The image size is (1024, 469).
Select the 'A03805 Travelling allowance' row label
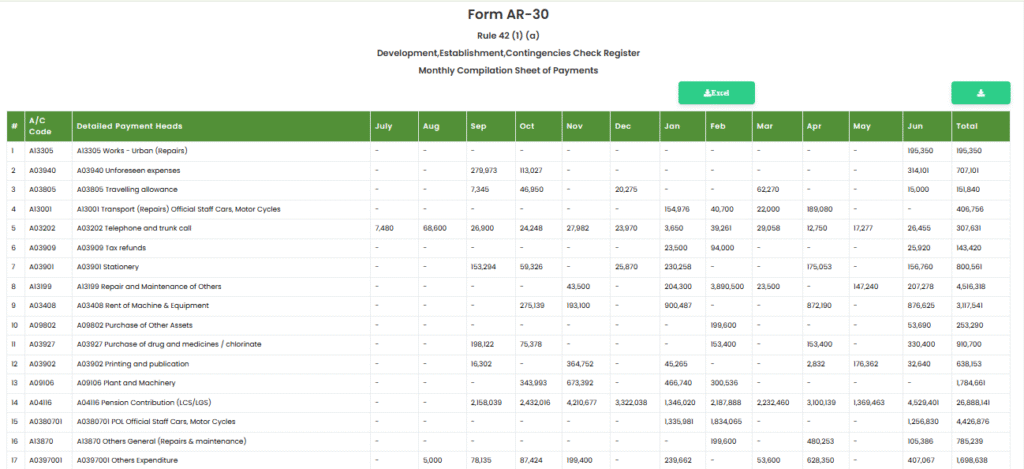coord(126,189)
